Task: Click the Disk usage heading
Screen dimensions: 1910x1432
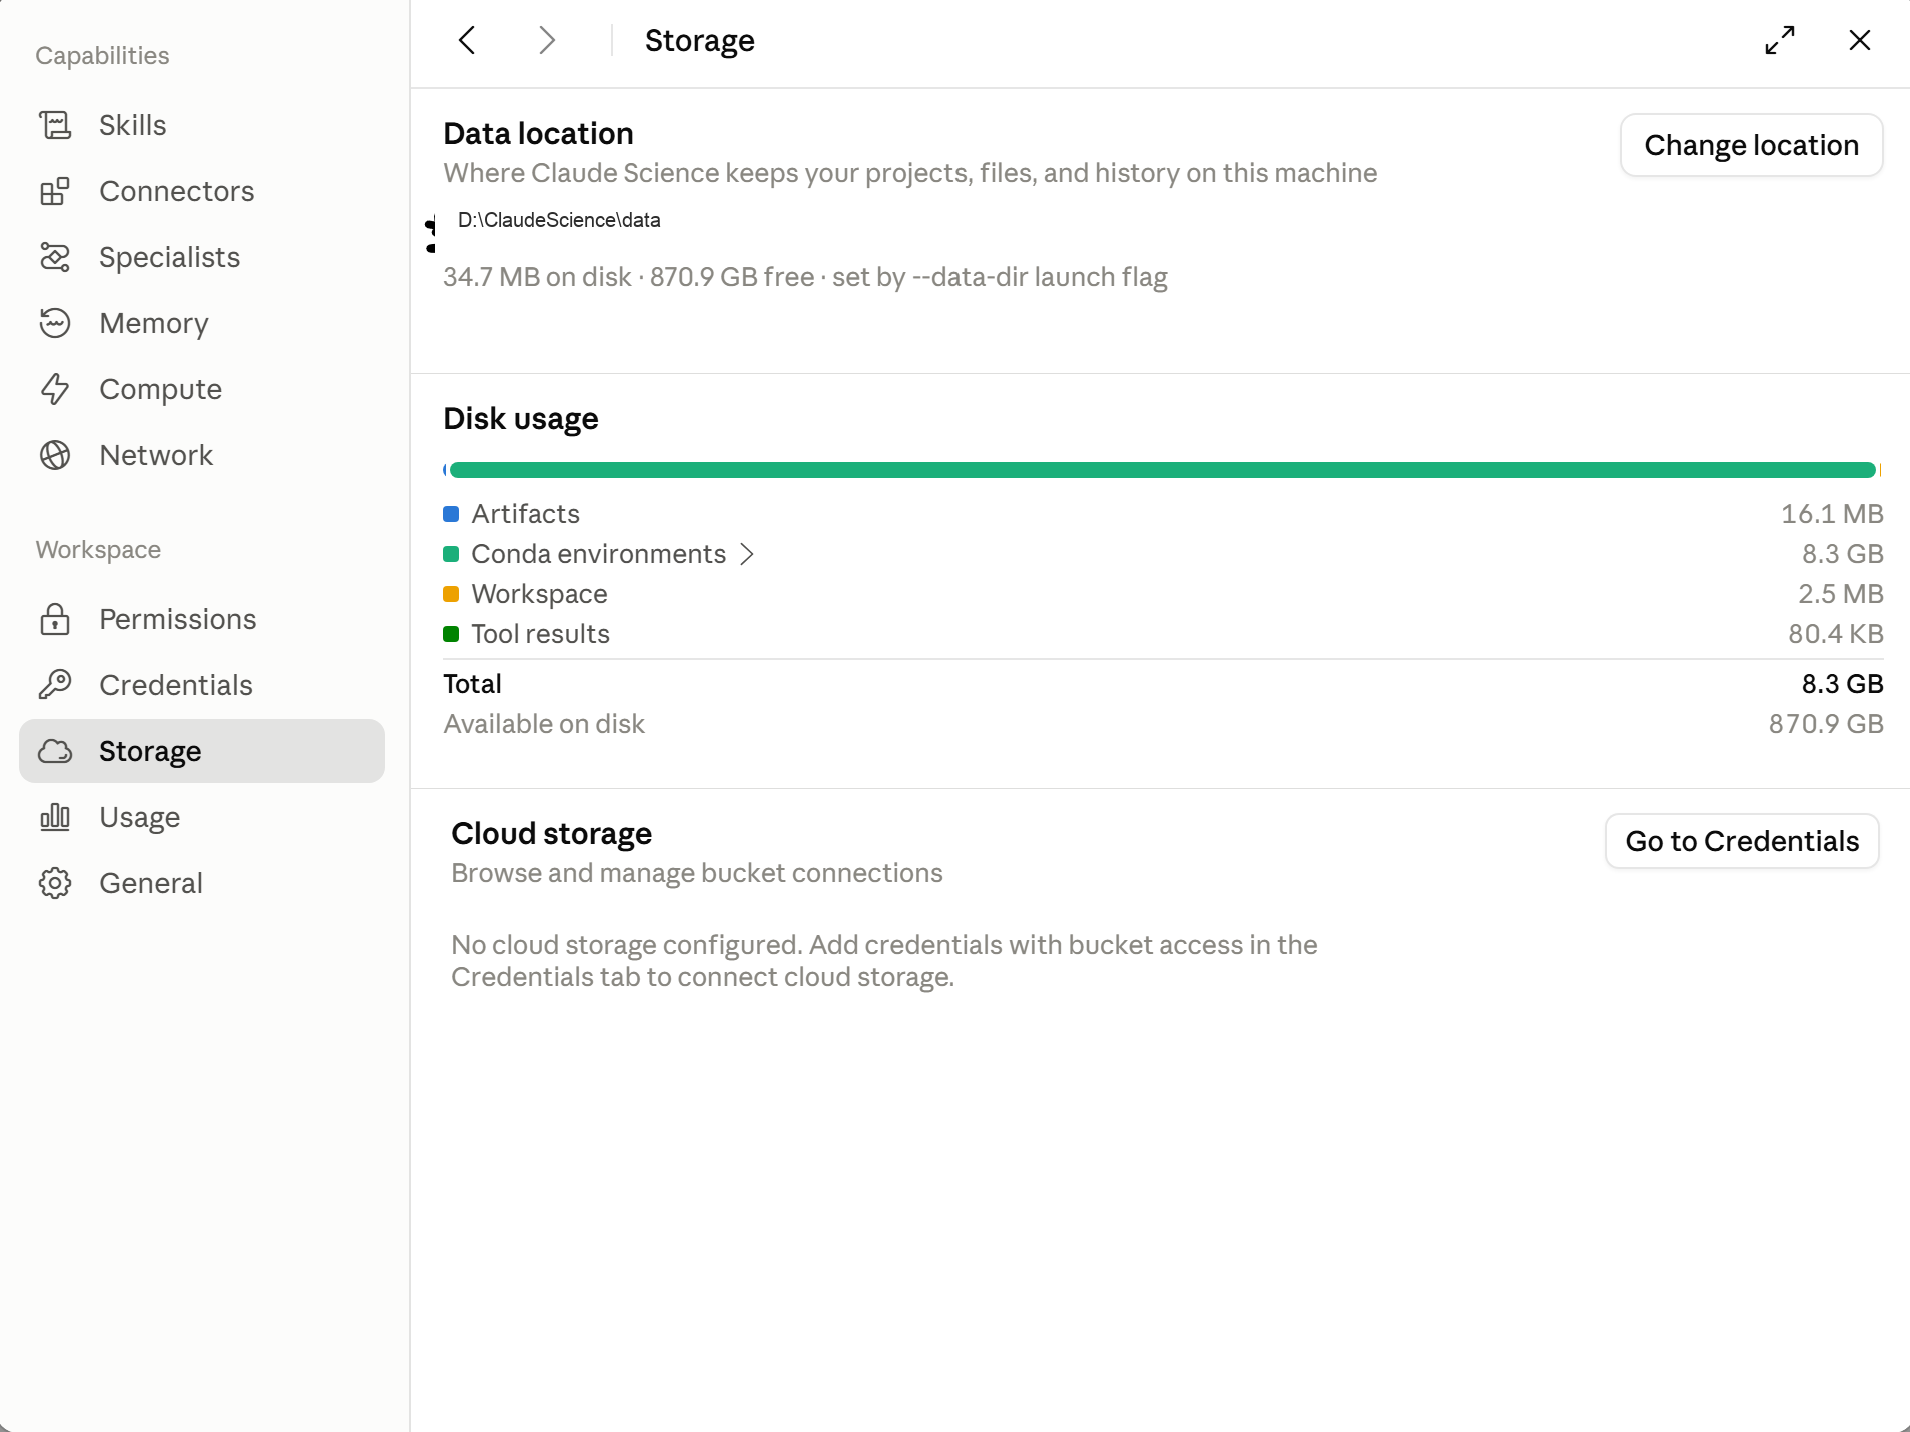Action: pos(521,419)
